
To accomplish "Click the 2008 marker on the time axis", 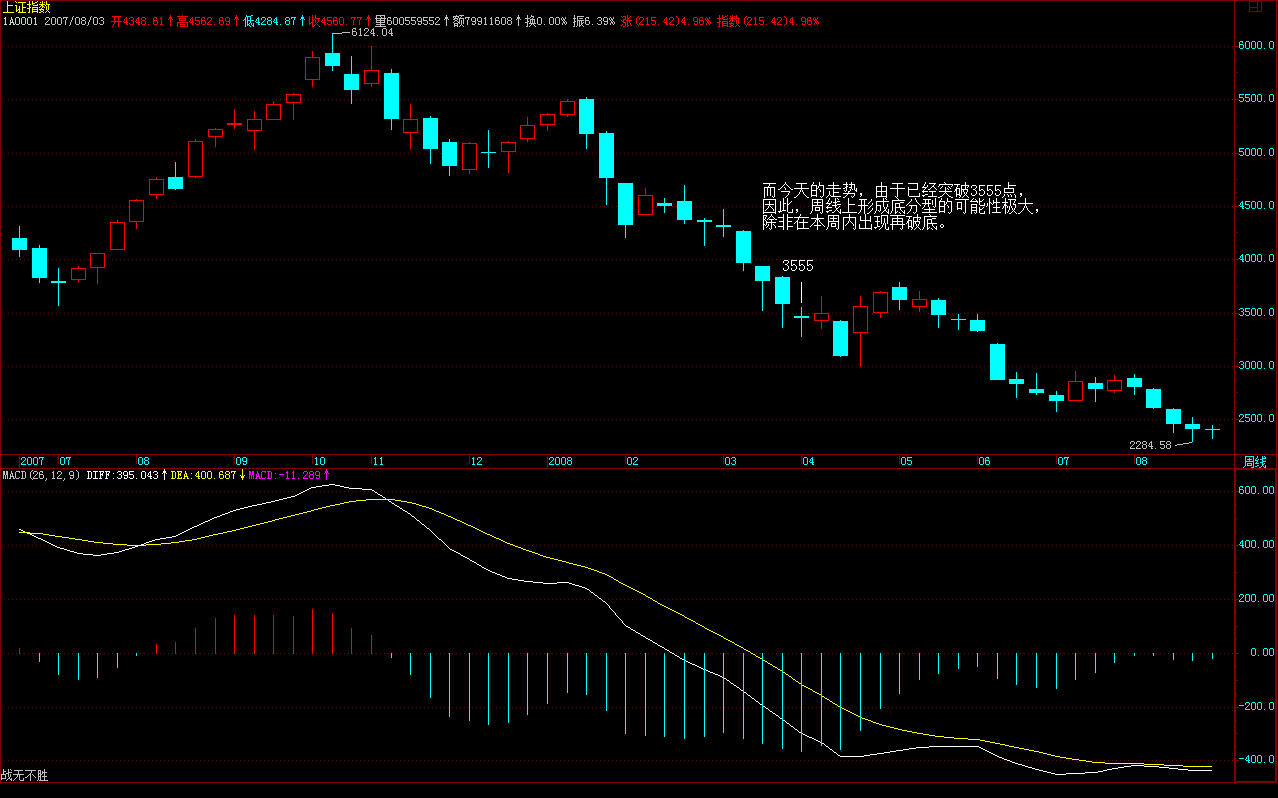I will click(x=560, y=462).
